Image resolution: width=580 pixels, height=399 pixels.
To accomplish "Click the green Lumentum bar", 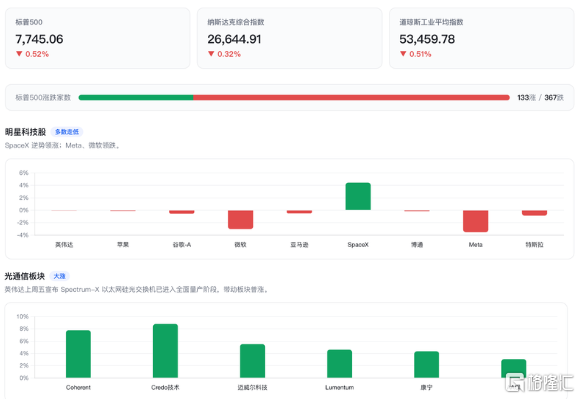I will (x=340, y=364).
